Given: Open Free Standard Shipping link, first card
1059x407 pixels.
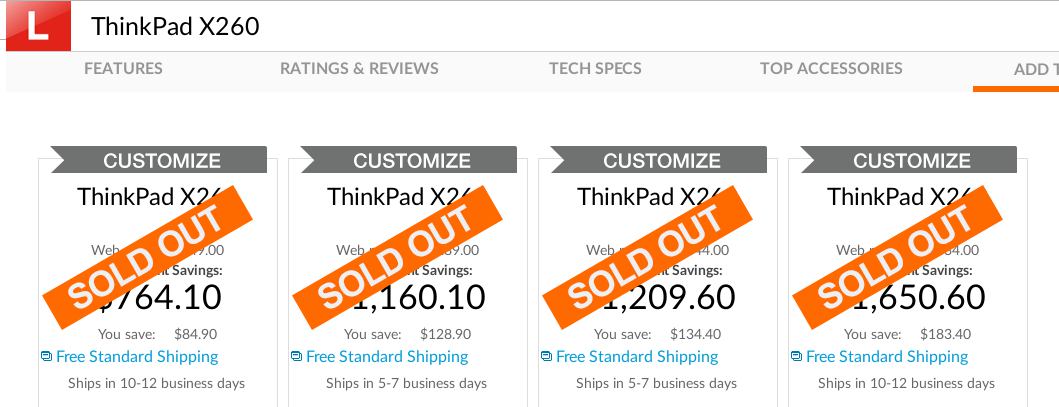Looking at the screenshot, I should (x=137, y=357).
